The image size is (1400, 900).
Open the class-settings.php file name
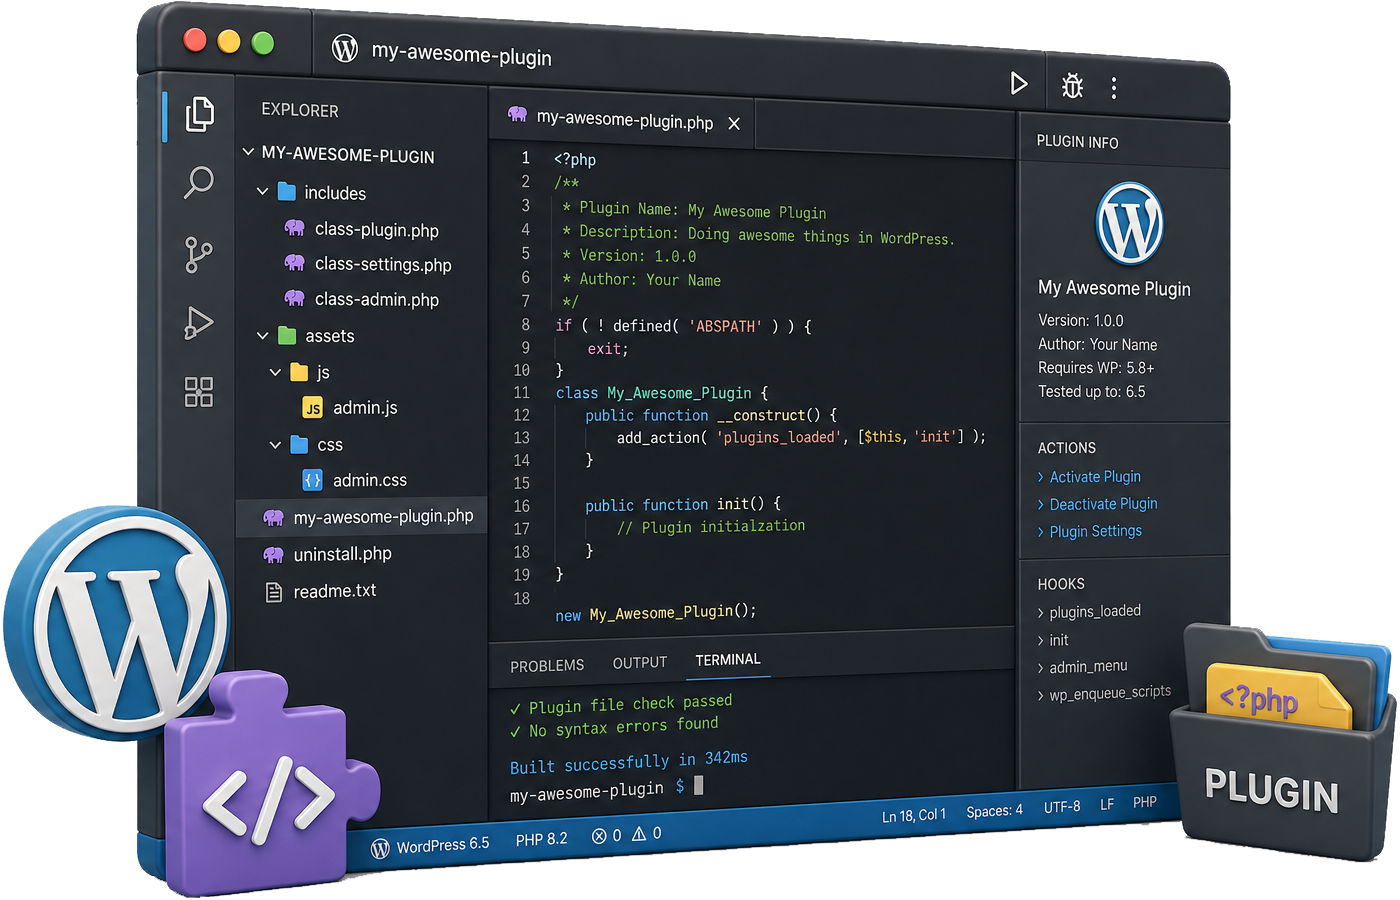(x=383, y=265)
